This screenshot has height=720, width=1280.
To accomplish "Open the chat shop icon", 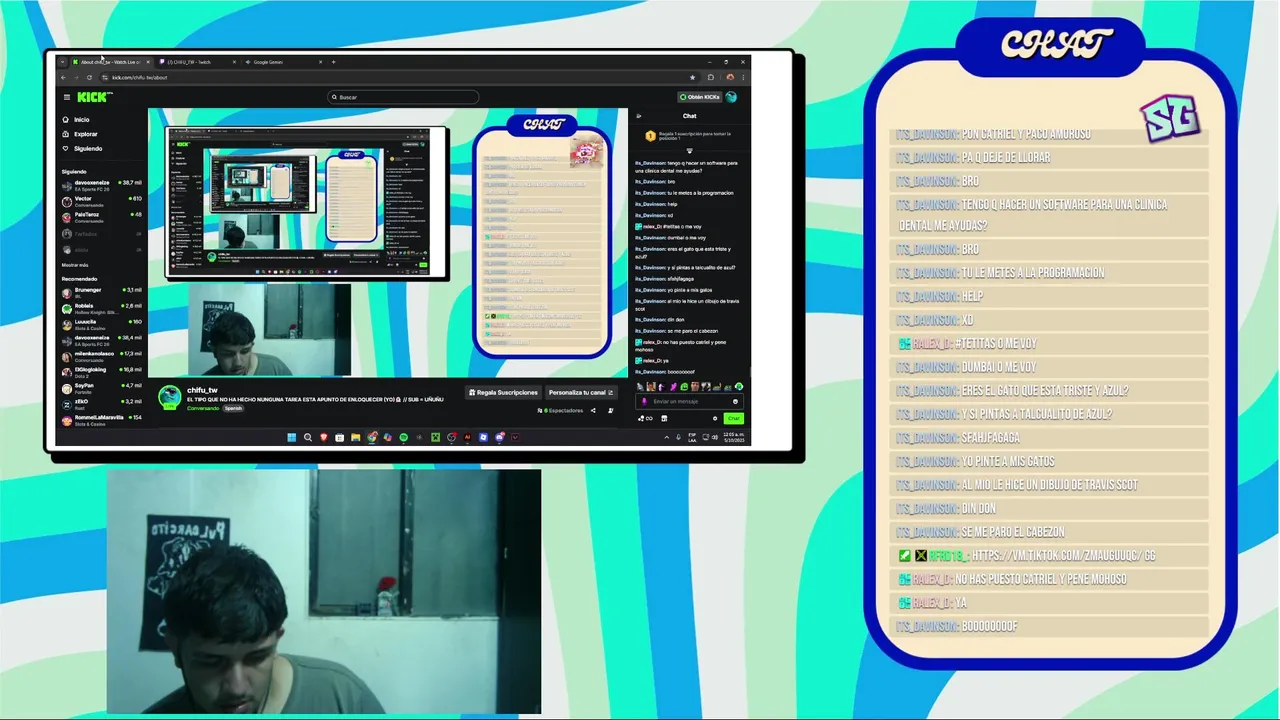I will [664, 418].
